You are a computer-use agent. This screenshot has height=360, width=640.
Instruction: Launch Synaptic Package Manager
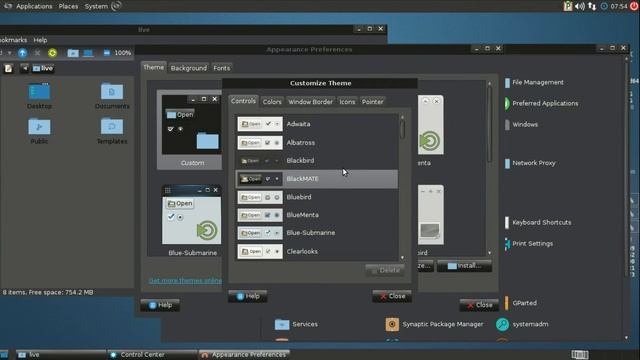pyautogui.click(x=434, y=324)
